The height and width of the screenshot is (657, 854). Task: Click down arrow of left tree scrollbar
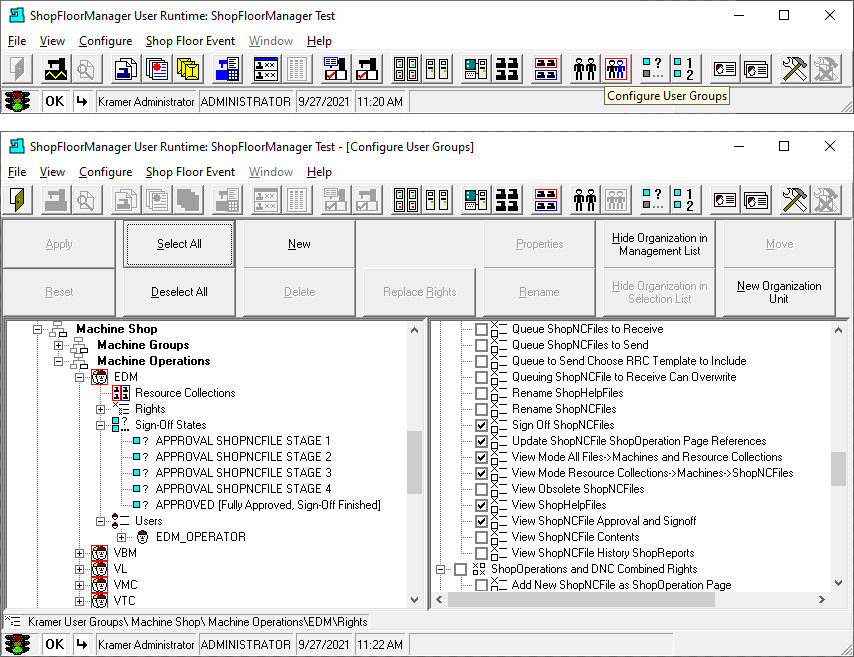click(x=414, y=600)
